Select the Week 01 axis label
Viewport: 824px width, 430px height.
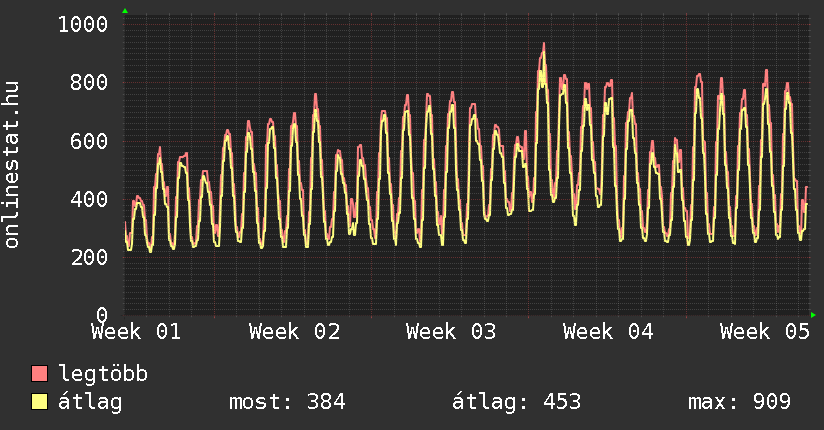[x=137, y=331]
